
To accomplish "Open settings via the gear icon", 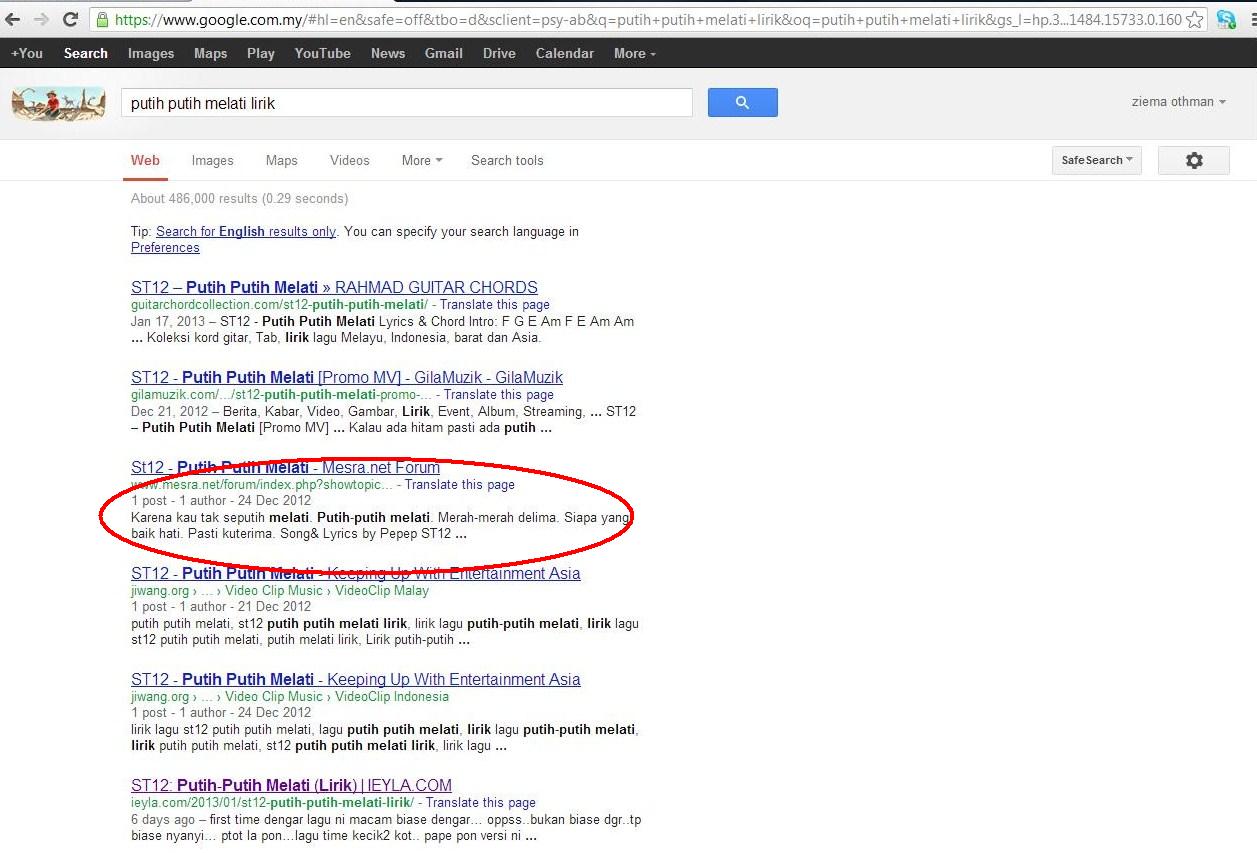I will click(1194, 160).
